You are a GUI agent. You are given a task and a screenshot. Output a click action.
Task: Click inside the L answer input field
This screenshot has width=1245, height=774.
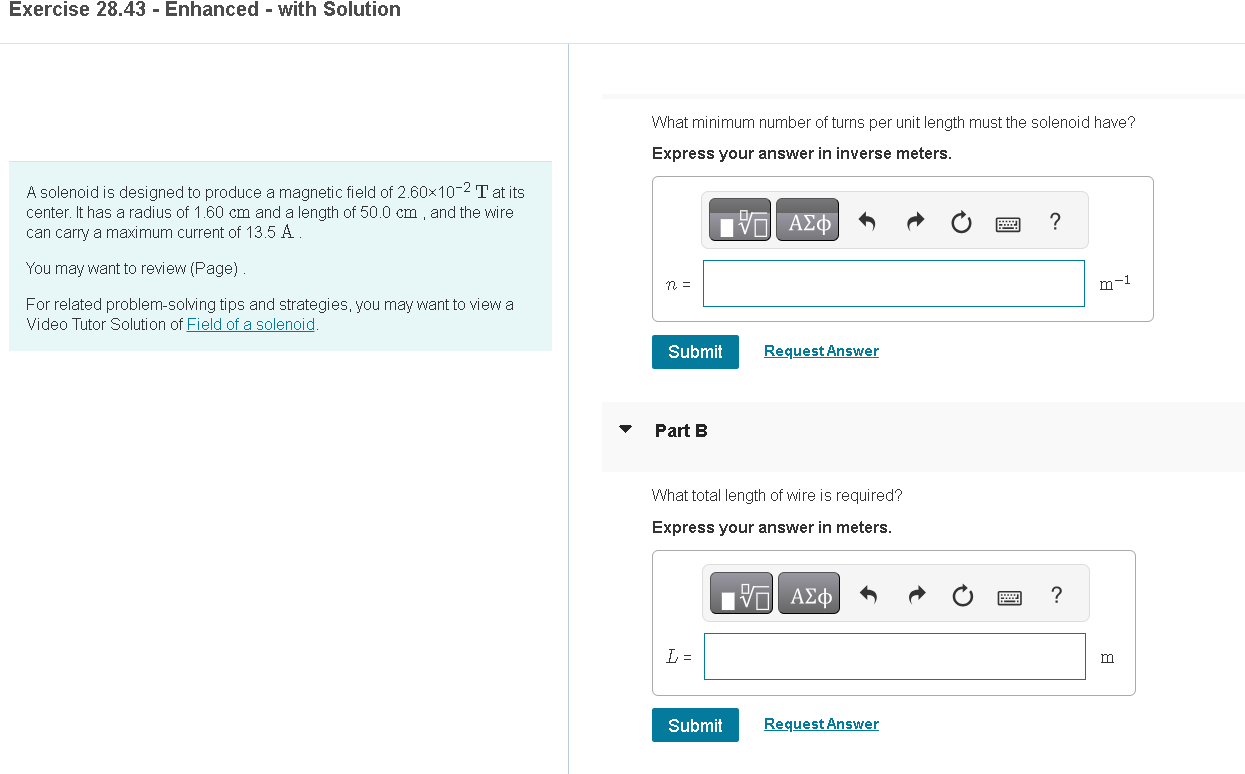tap(894, 656)
